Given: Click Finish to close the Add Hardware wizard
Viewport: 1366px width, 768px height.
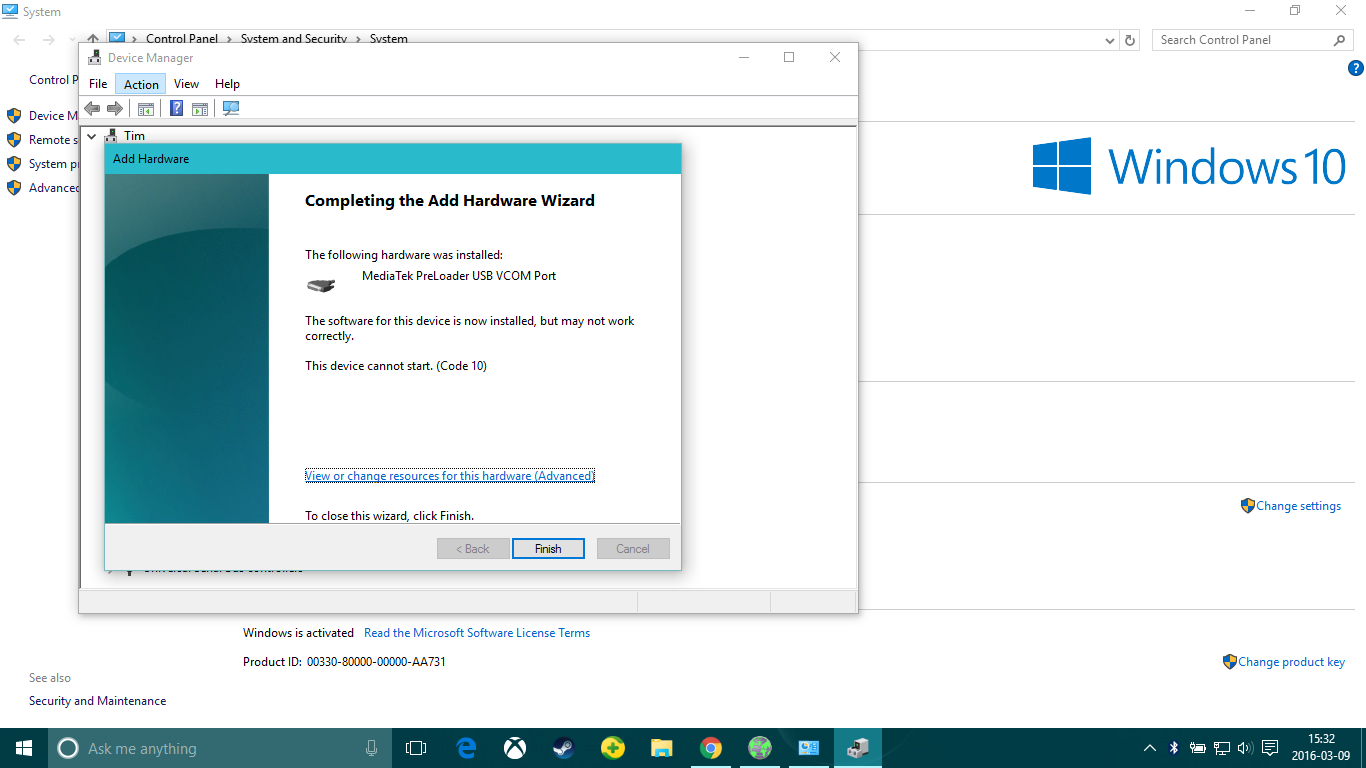Looking at the screenshot, I should click(548, 548).
